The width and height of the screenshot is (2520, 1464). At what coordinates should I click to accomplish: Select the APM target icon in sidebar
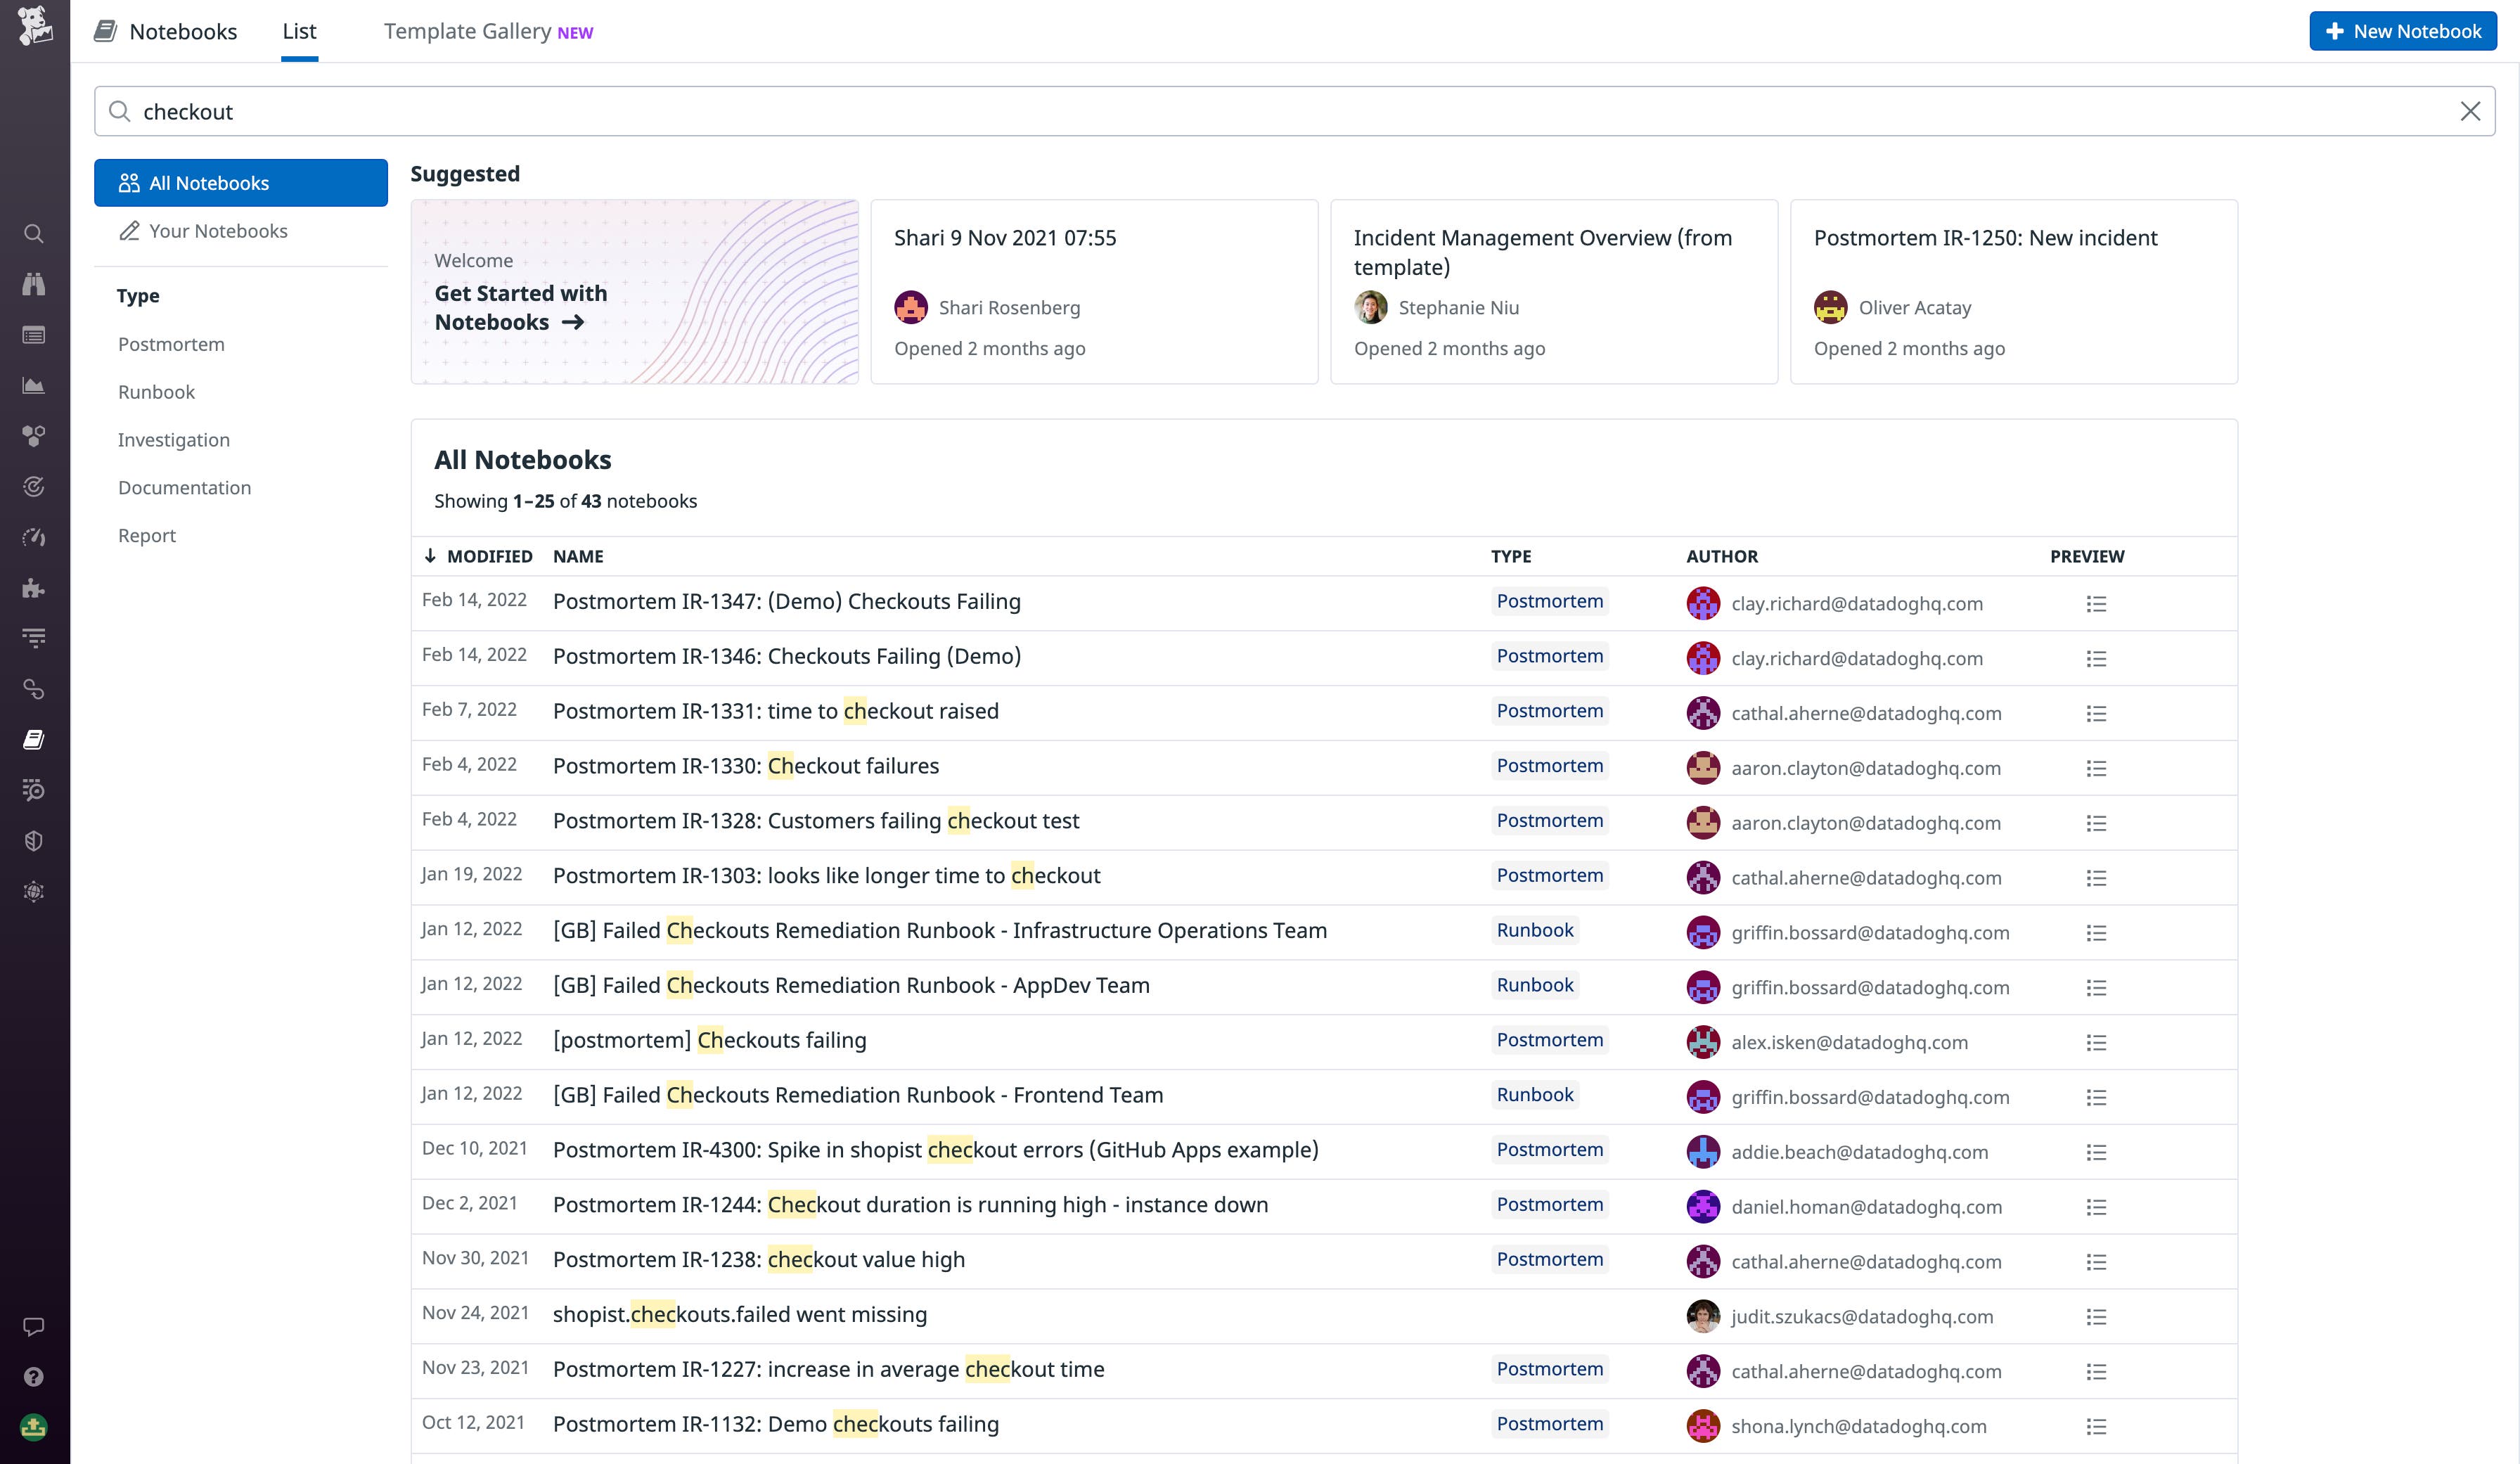tap(34, 487)
